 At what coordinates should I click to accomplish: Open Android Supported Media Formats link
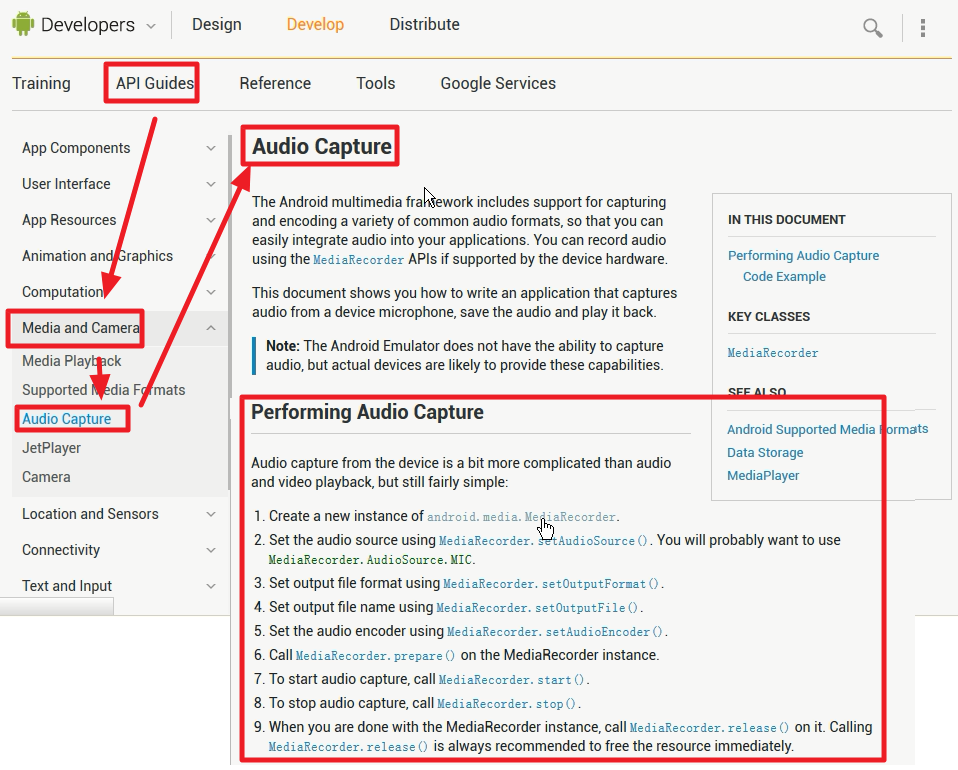point(827,430)
